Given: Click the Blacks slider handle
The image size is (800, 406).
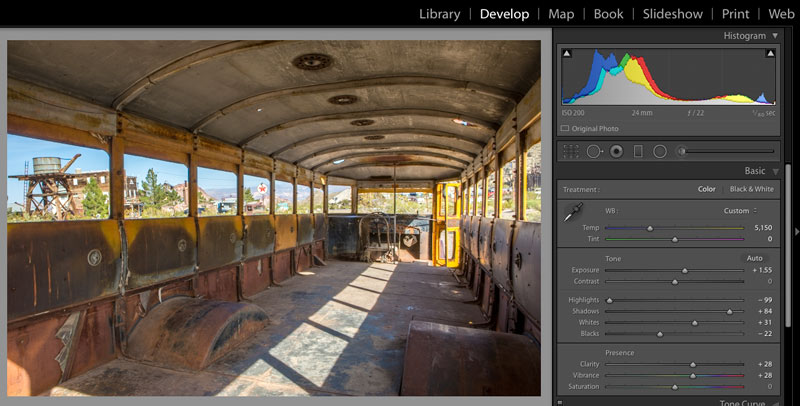Looking at the screenshot, I should [x=660, y=335].
